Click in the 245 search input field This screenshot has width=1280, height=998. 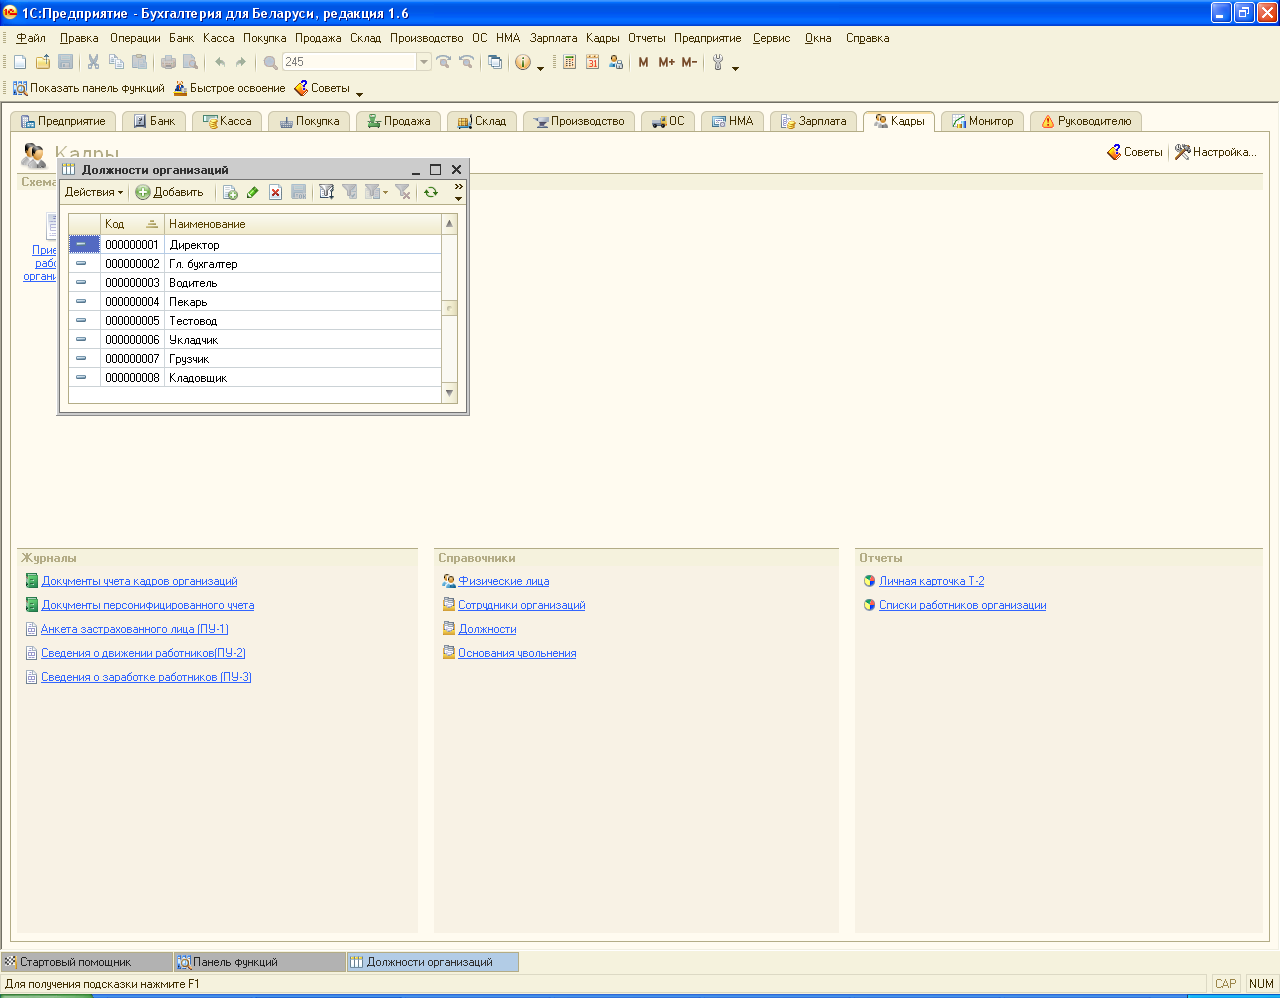tap(349, 62)
